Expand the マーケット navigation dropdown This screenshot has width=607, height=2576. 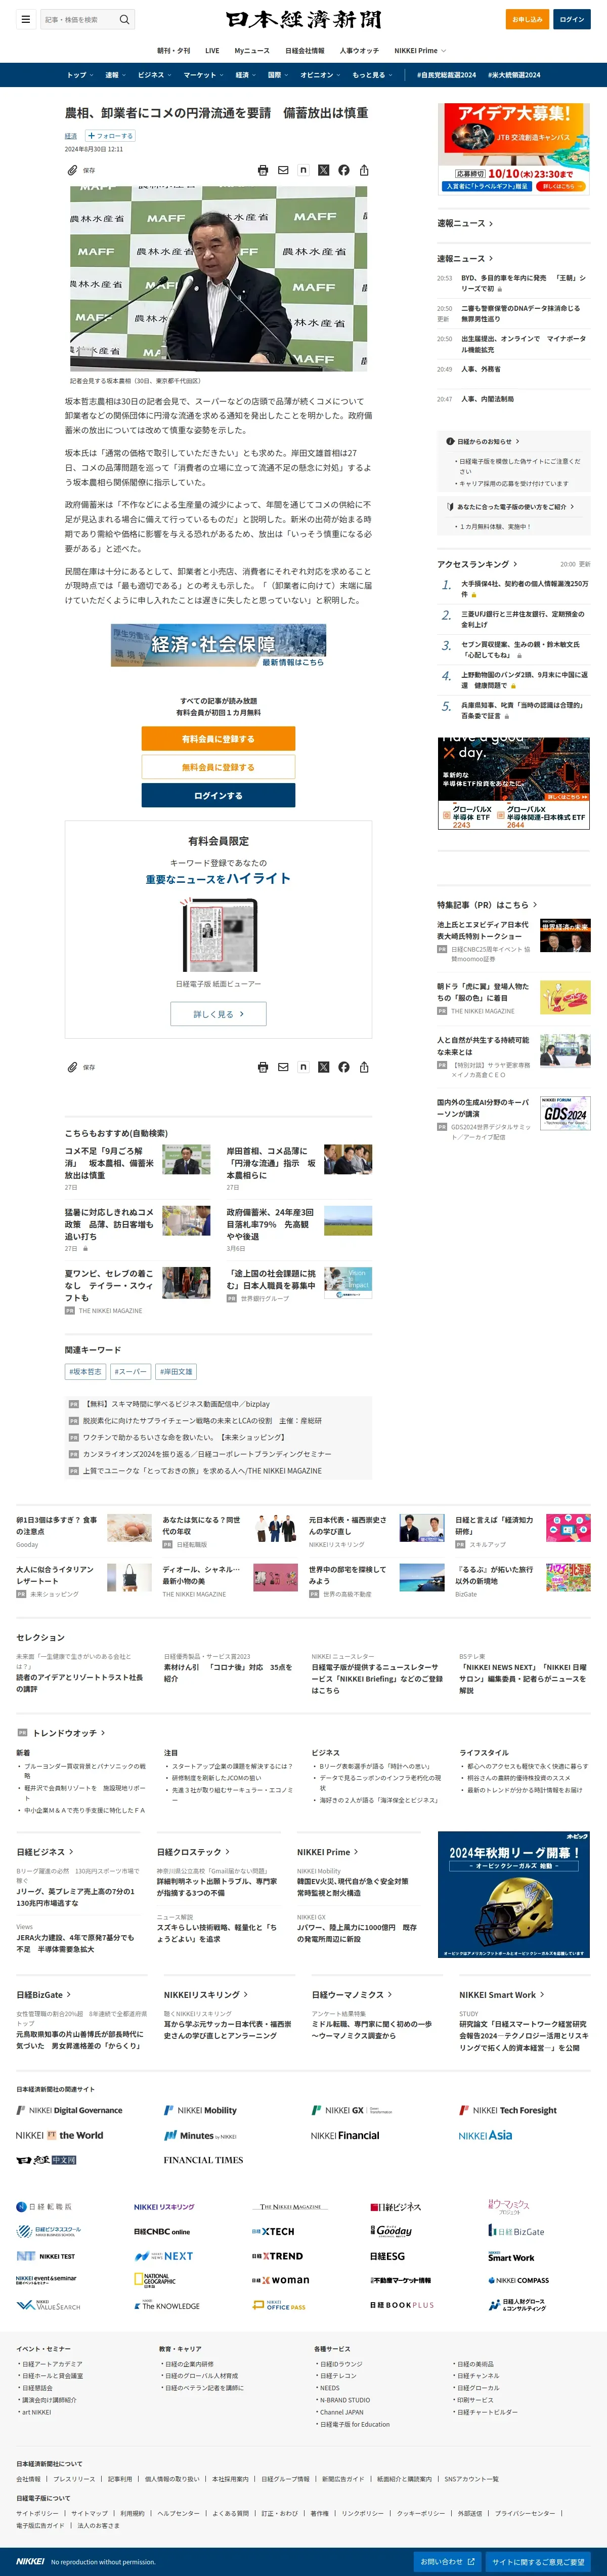tap(203, 75)
